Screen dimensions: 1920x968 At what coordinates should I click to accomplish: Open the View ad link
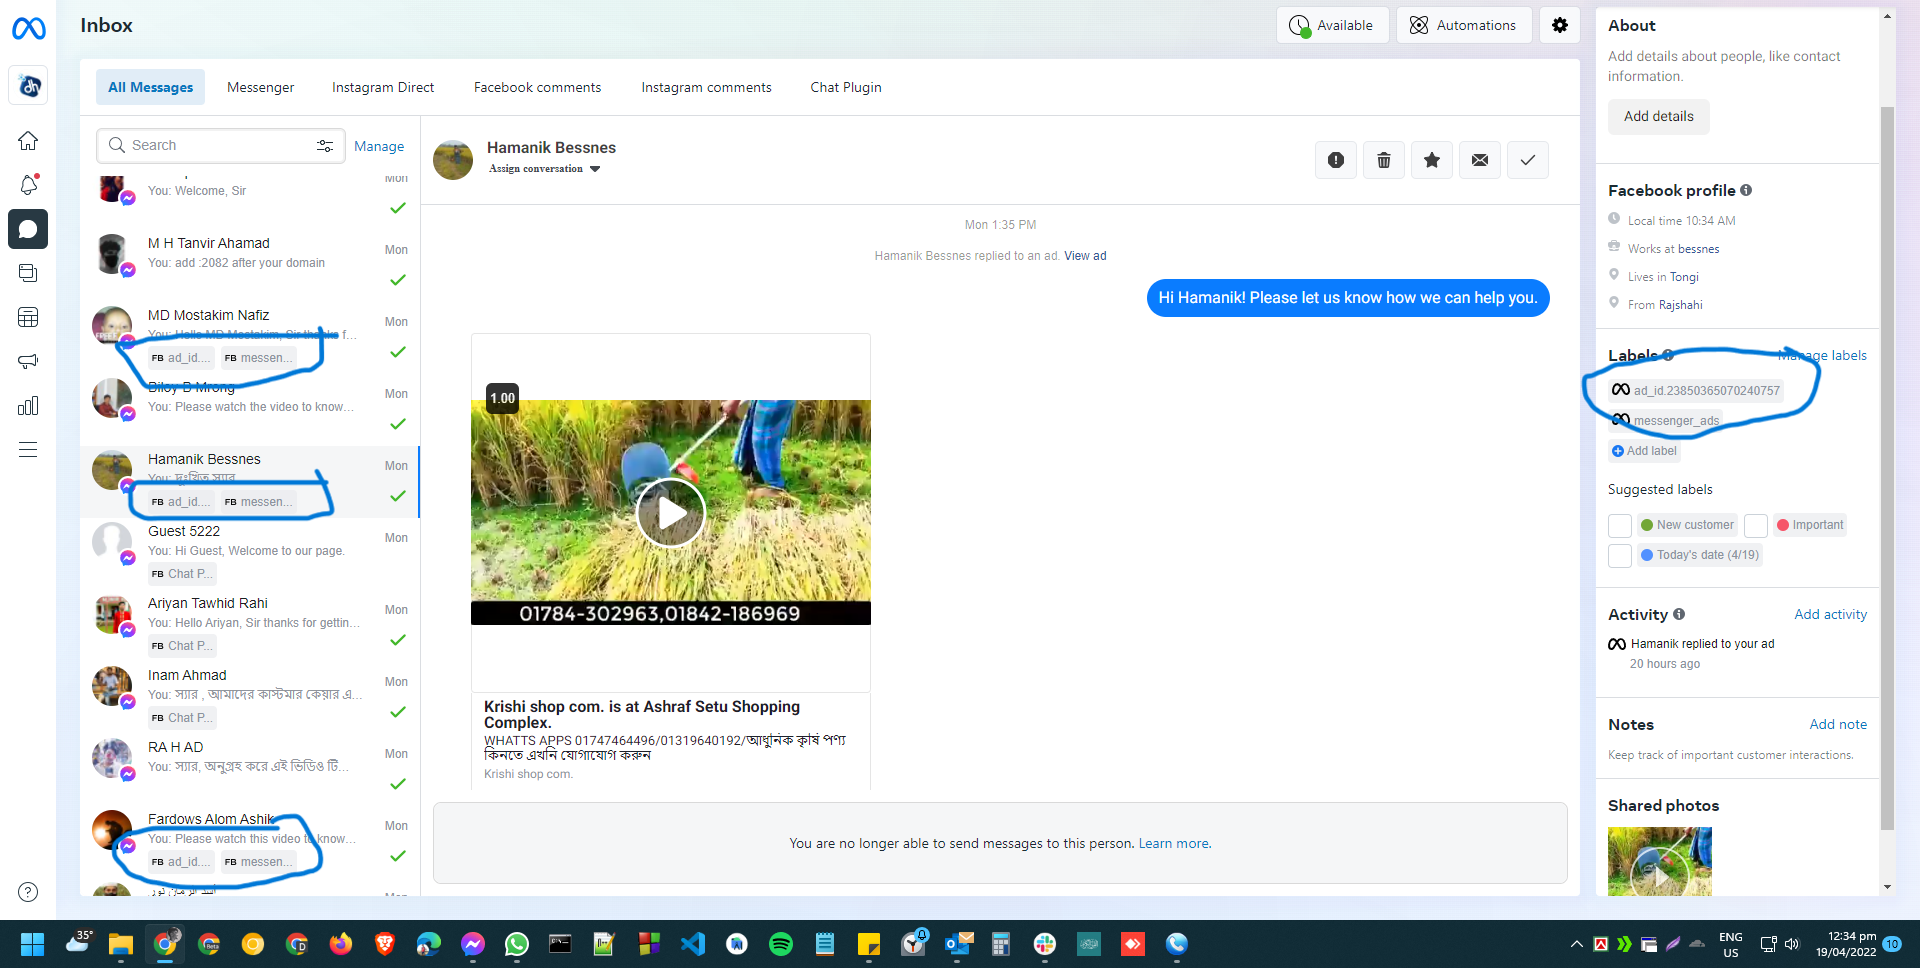[x=1085, y=256]
